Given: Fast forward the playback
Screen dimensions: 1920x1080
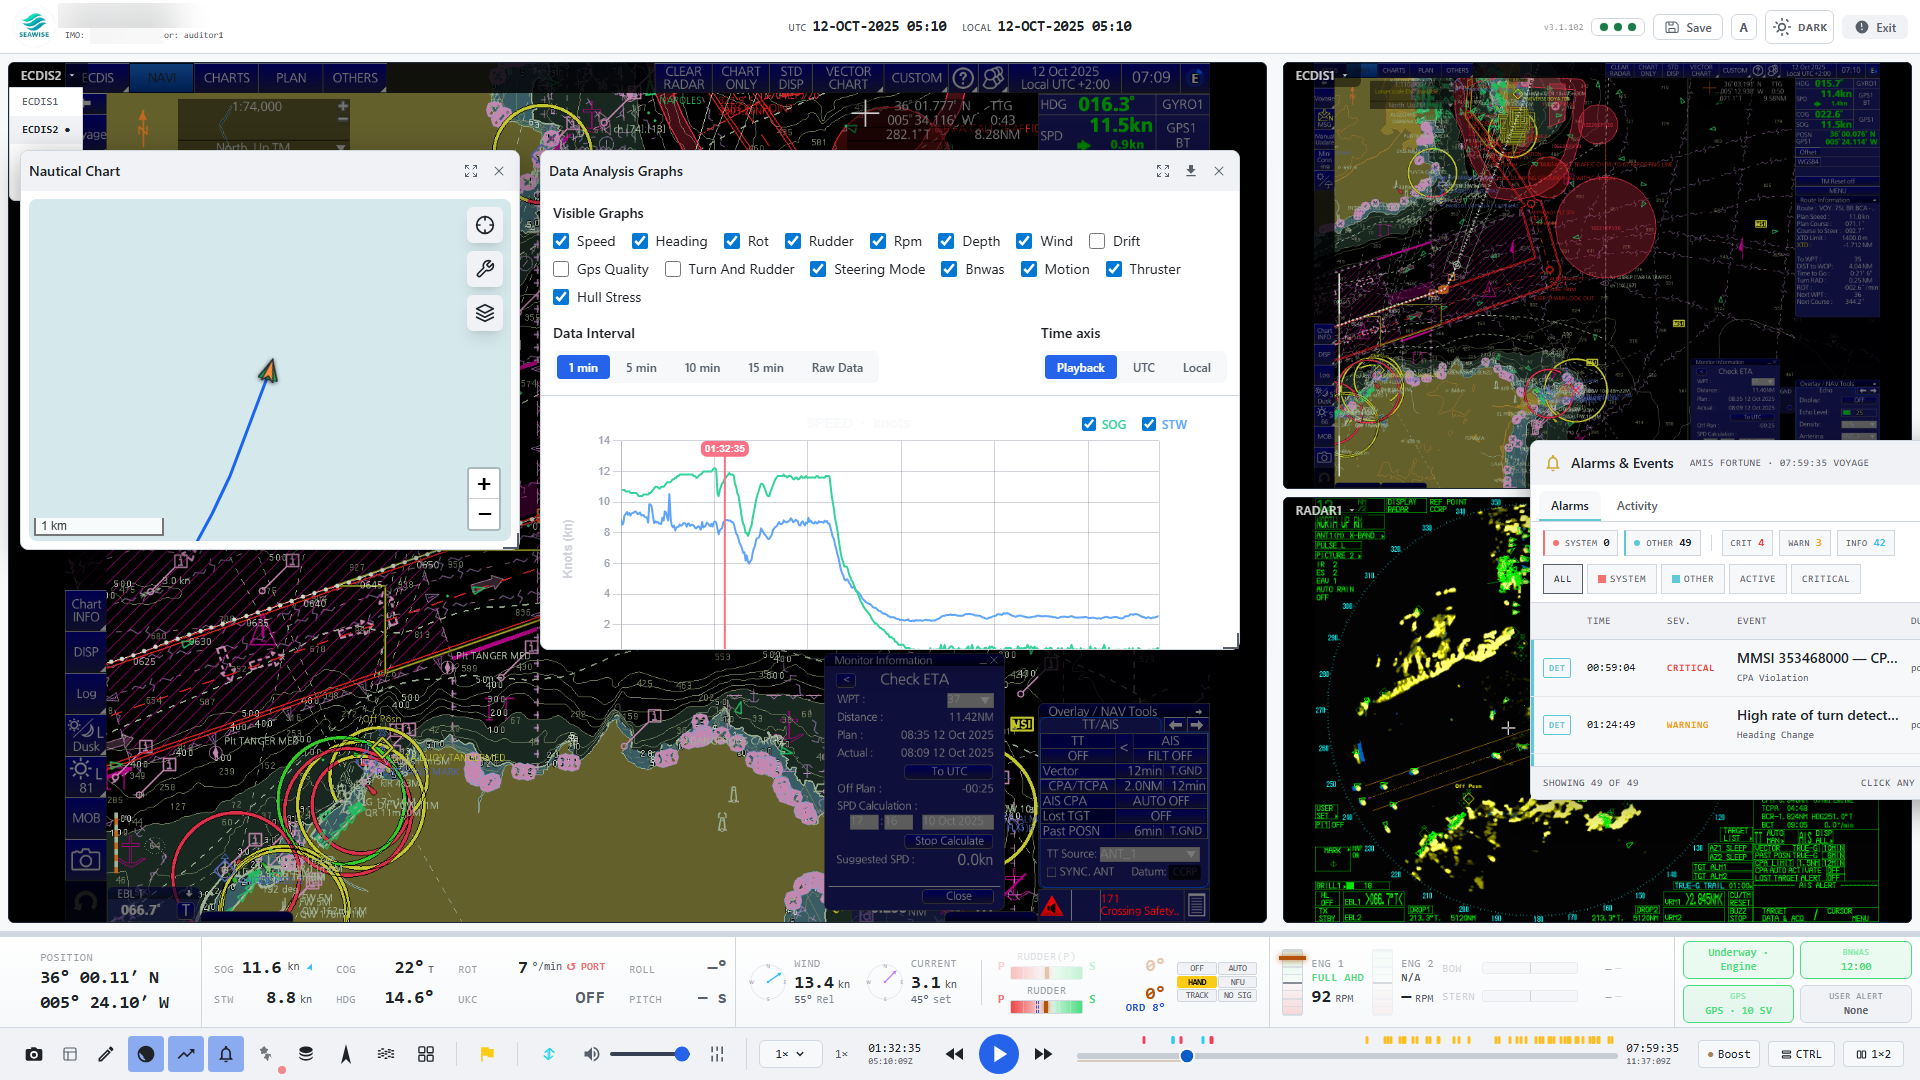Looking at the screenshot, I should (1043, 1054).
